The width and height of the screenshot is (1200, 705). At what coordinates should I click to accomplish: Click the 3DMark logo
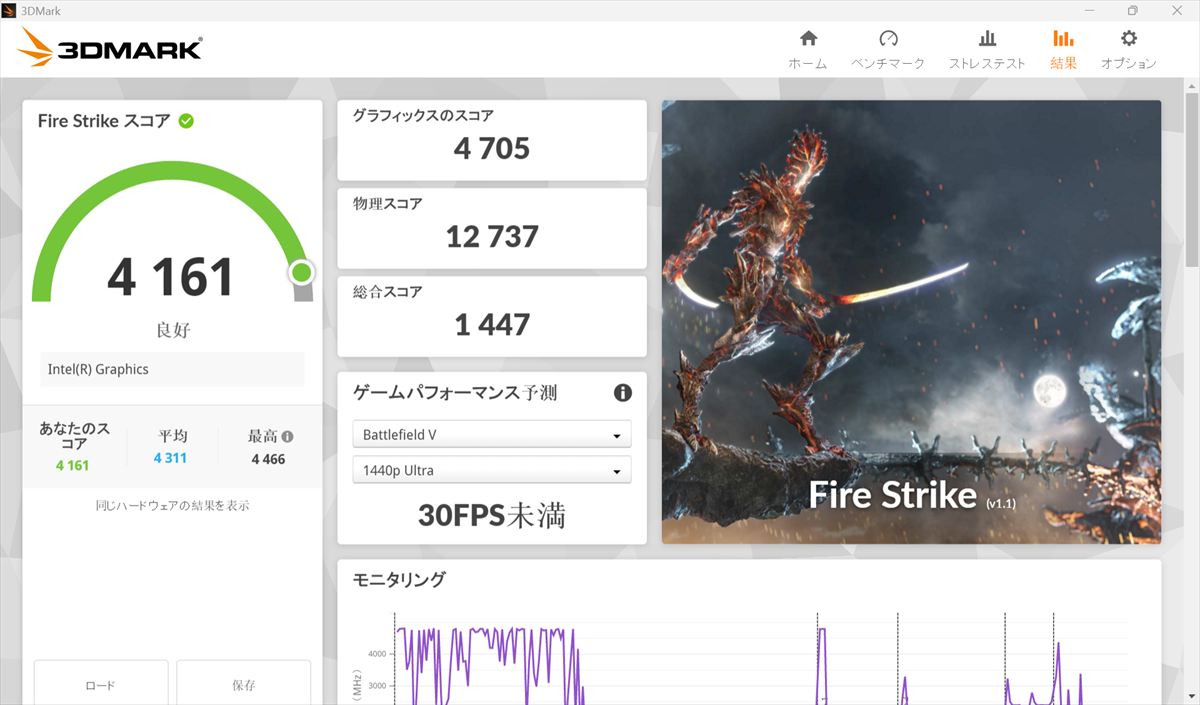(110, 47)
